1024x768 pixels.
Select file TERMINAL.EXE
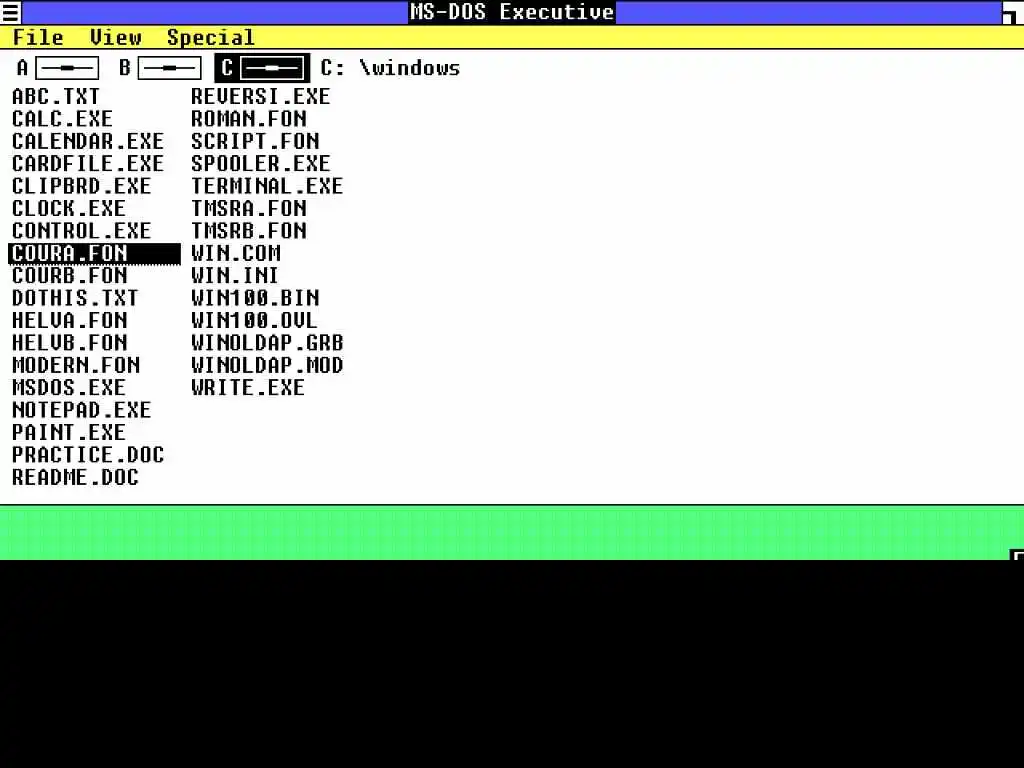[x=267, y=186]
